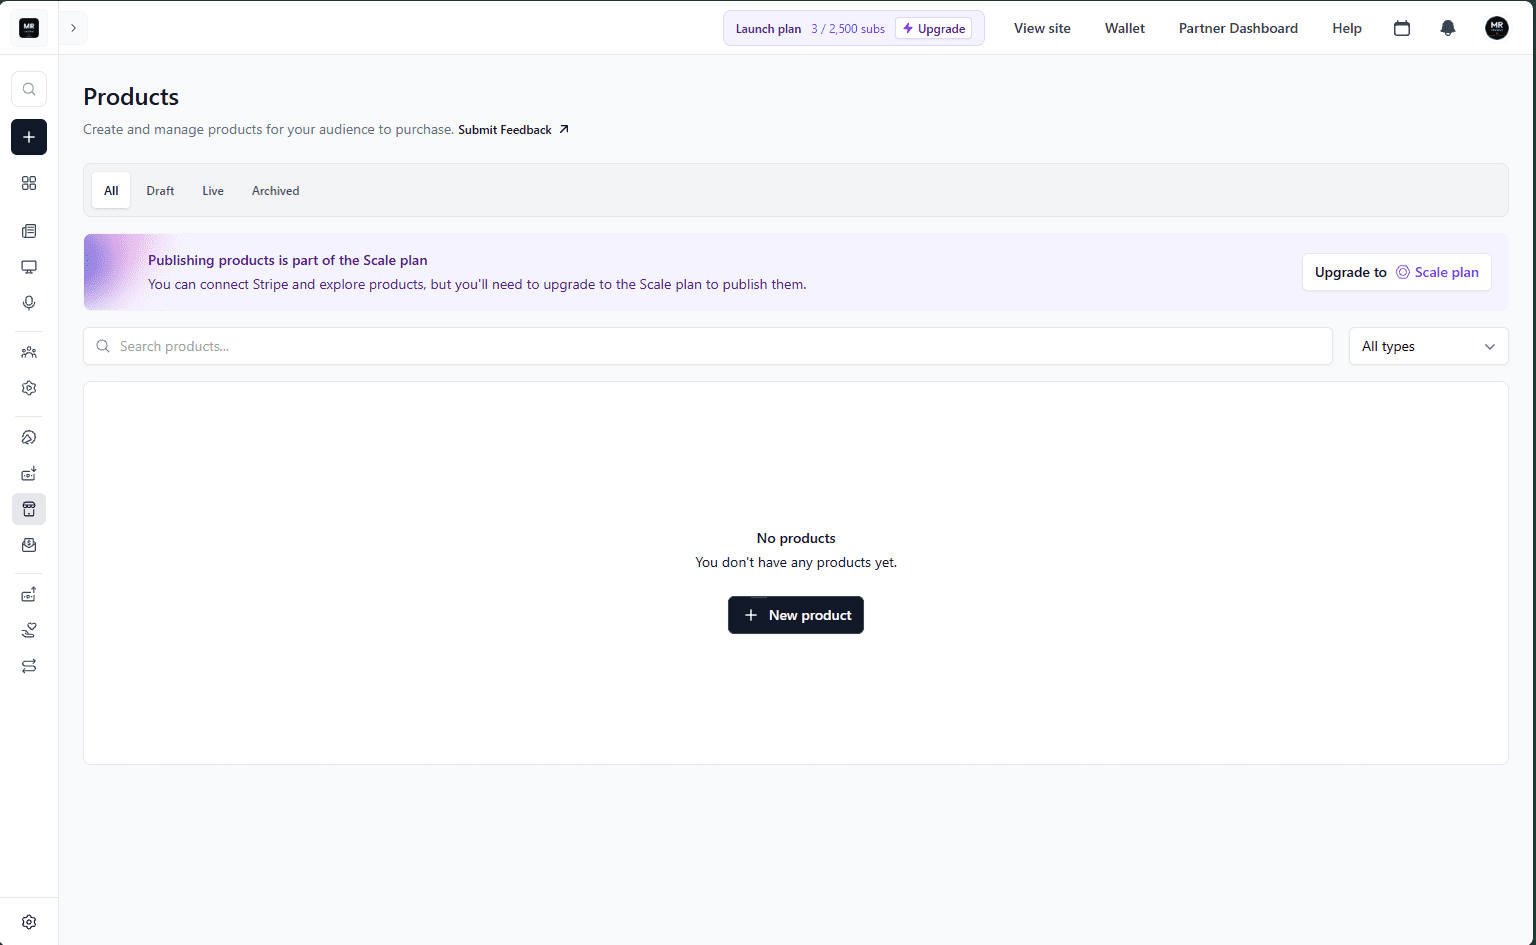
Task: Click Upgrade to Scale plan button
Action: click(1396, 272)
